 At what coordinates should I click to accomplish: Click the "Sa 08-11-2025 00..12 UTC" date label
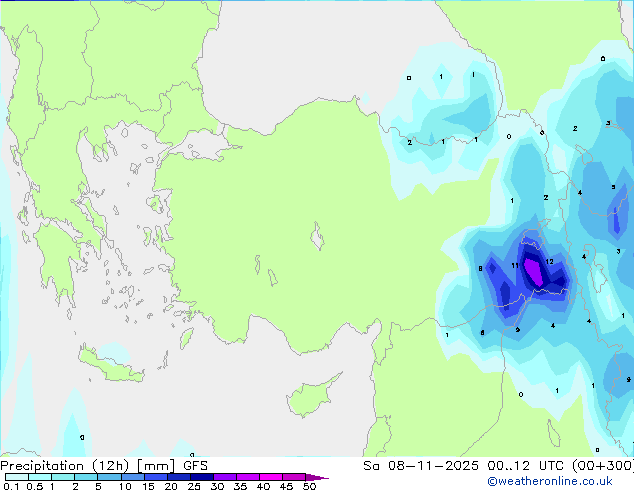465,465
